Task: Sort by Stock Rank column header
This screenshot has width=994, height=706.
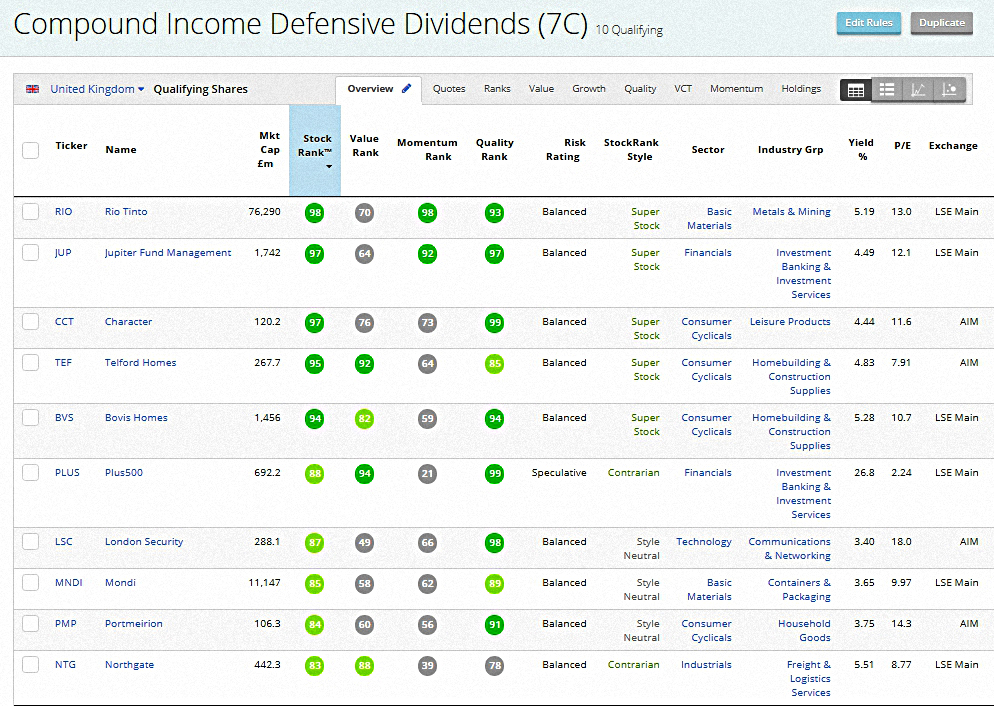Action: 315,150
